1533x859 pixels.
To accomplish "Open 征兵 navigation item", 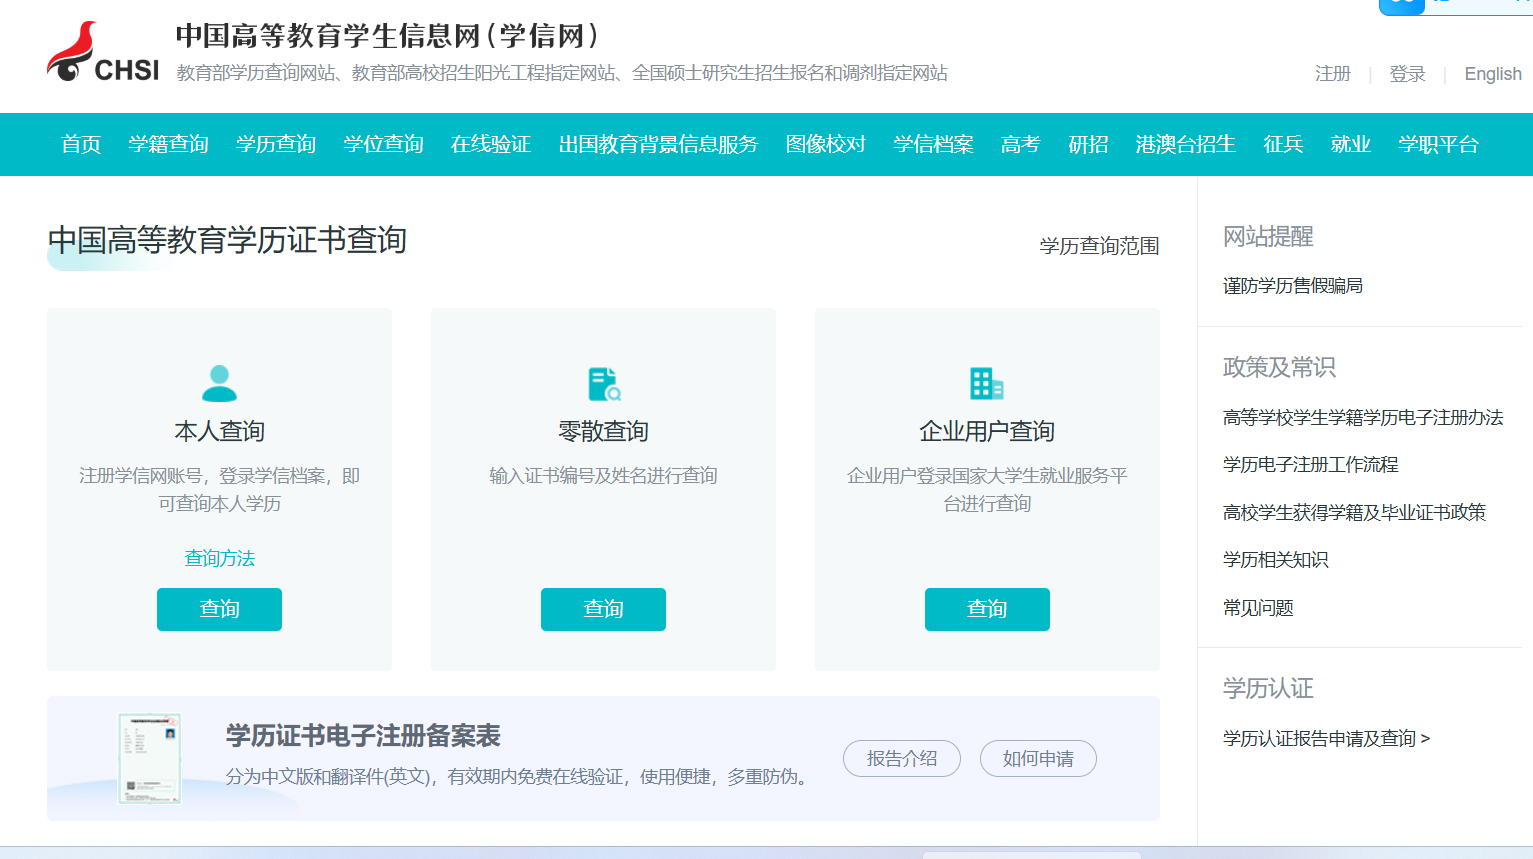I will click(x=1283, y=144).
